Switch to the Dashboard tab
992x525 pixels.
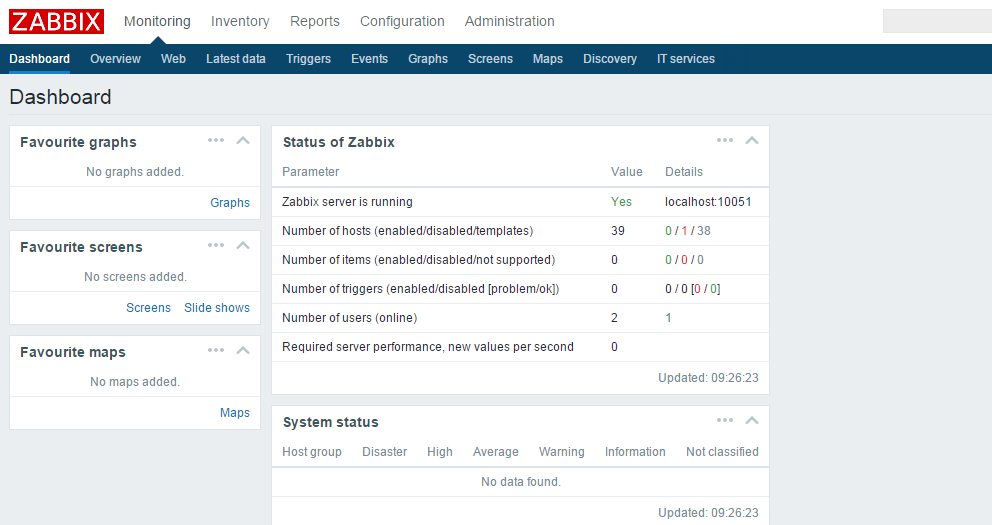coord(39,59)
